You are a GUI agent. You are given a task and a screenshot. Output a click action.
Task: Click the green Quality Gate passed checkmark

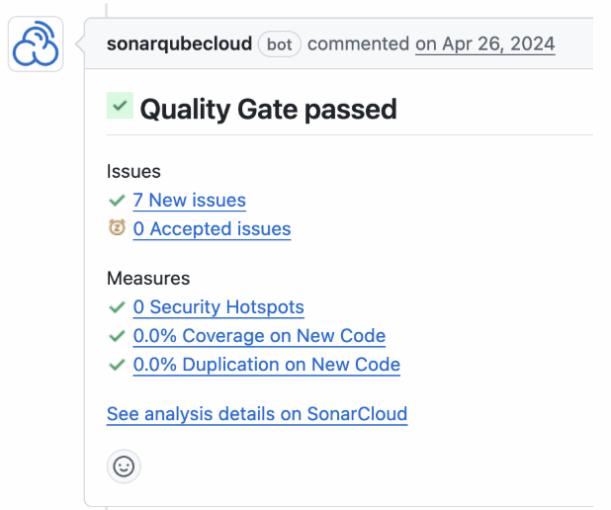[119, 106]
